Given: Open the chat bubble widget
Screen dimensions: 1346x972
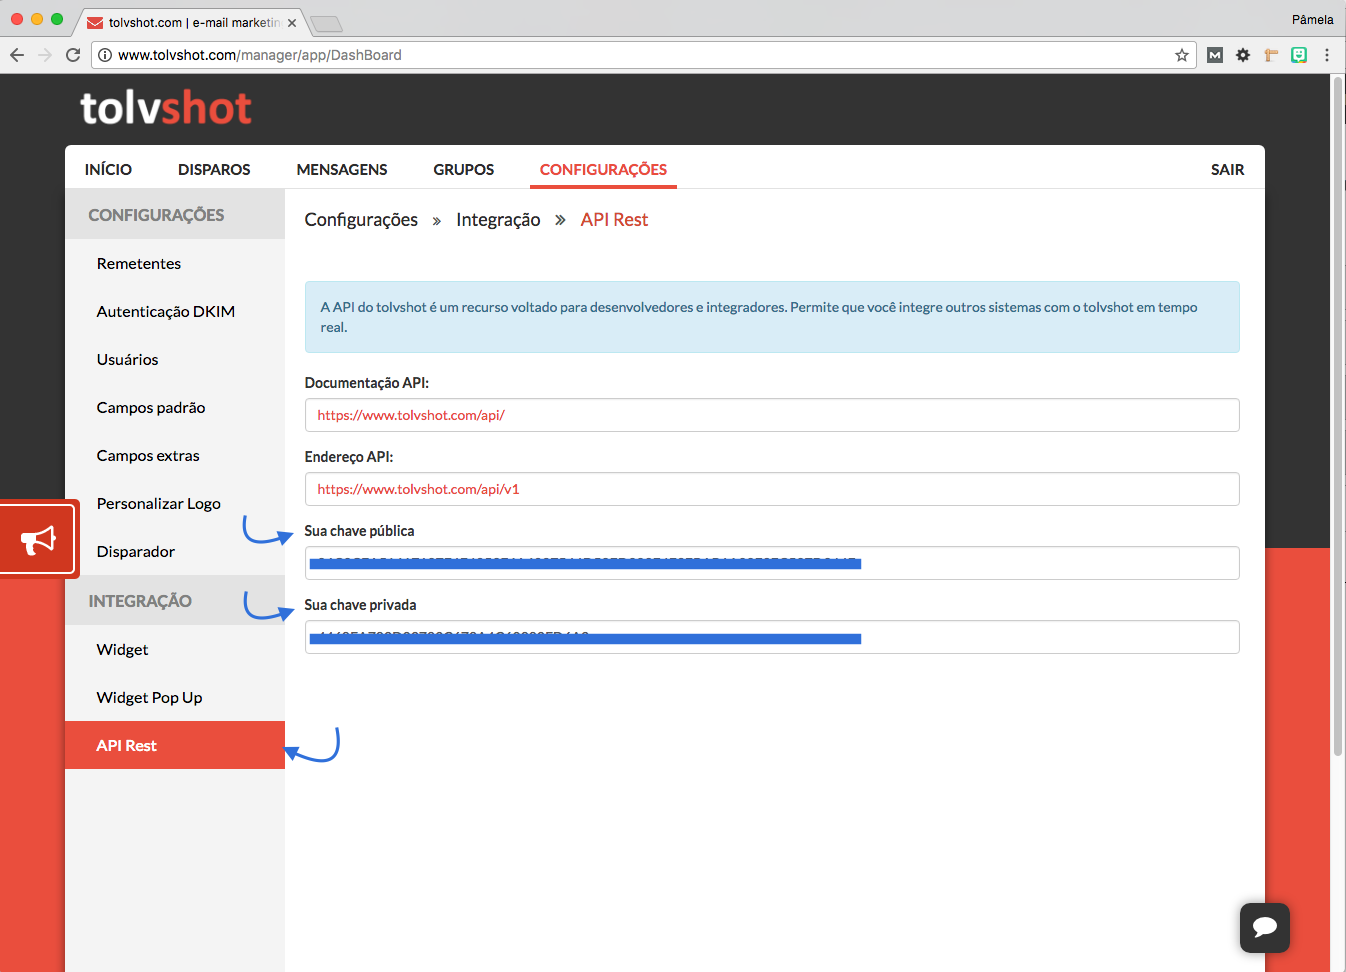Looking at the screenshot, I should pos(1265,927).
